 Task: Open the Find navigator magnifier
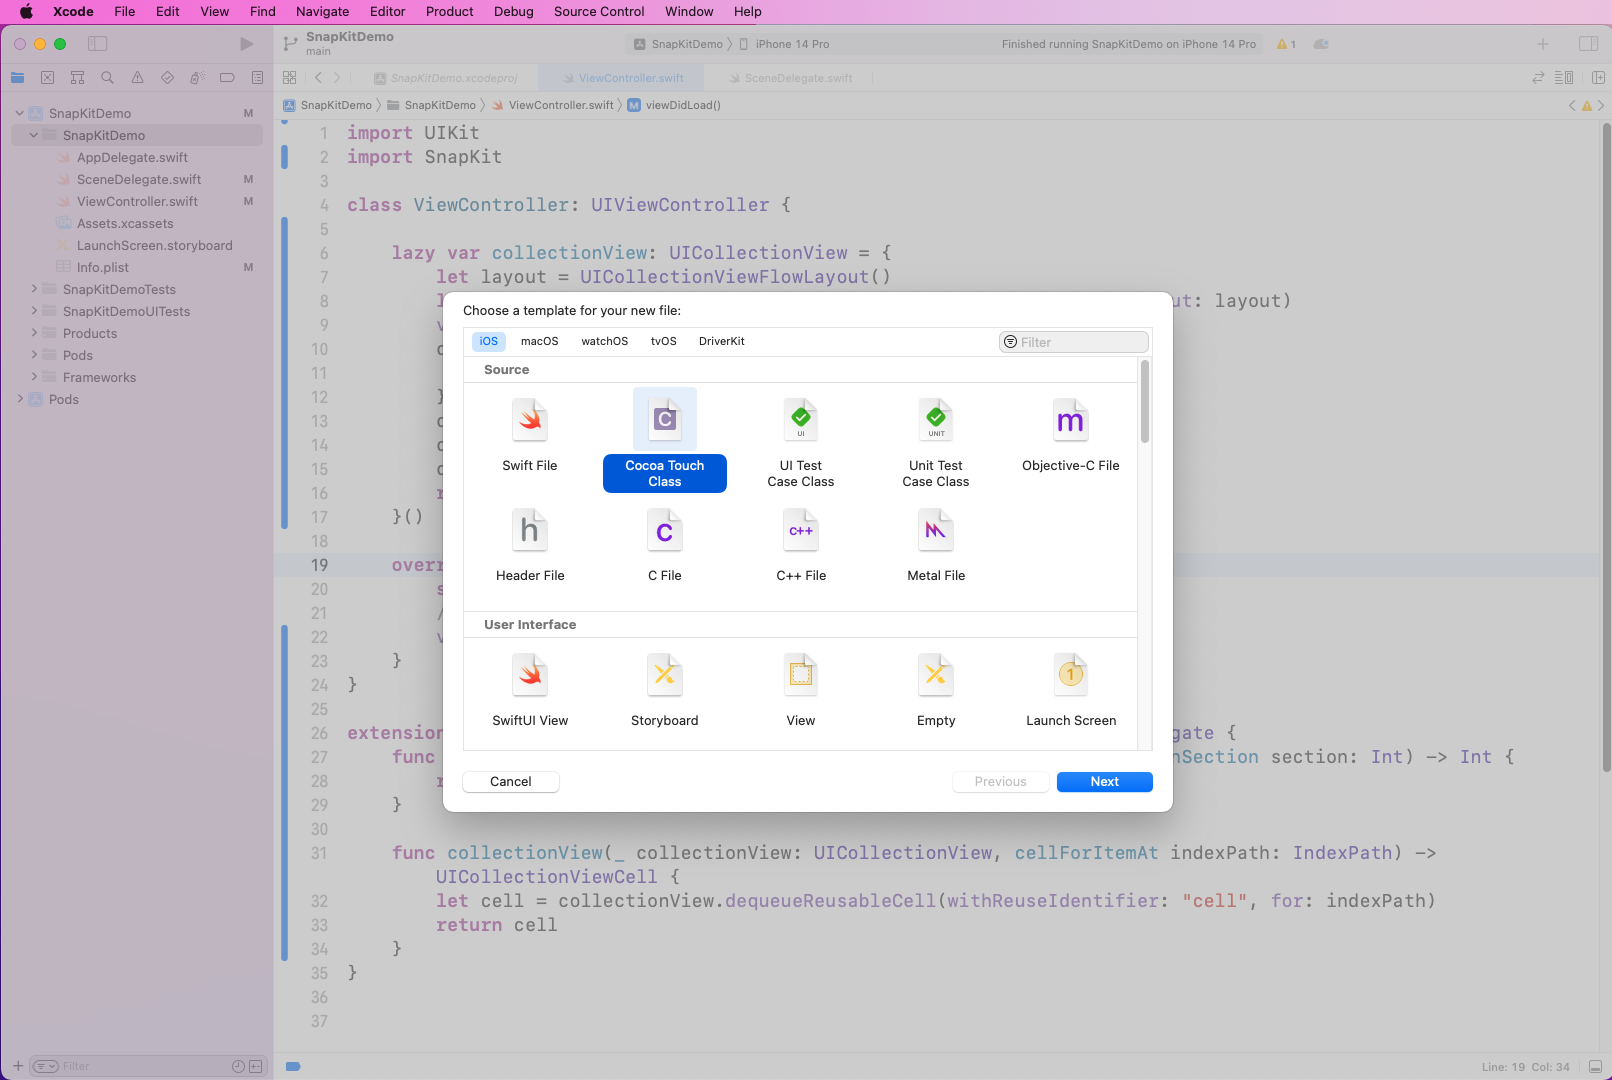coord(107,77)
